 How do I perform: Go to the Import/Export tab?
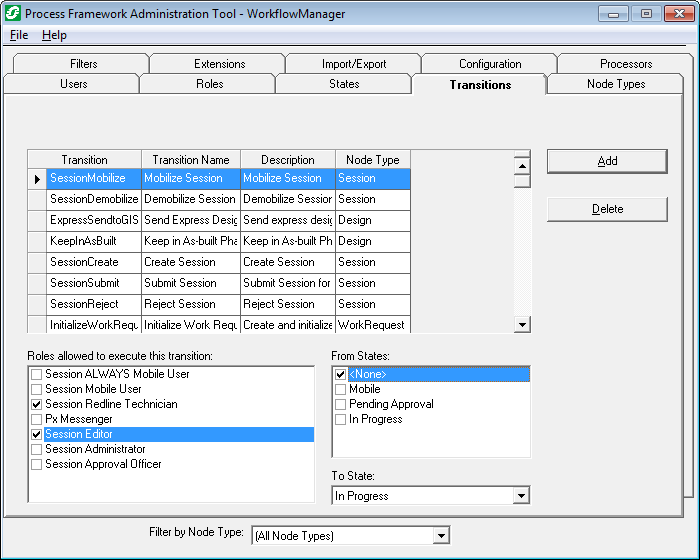click(x=353, y=64)
